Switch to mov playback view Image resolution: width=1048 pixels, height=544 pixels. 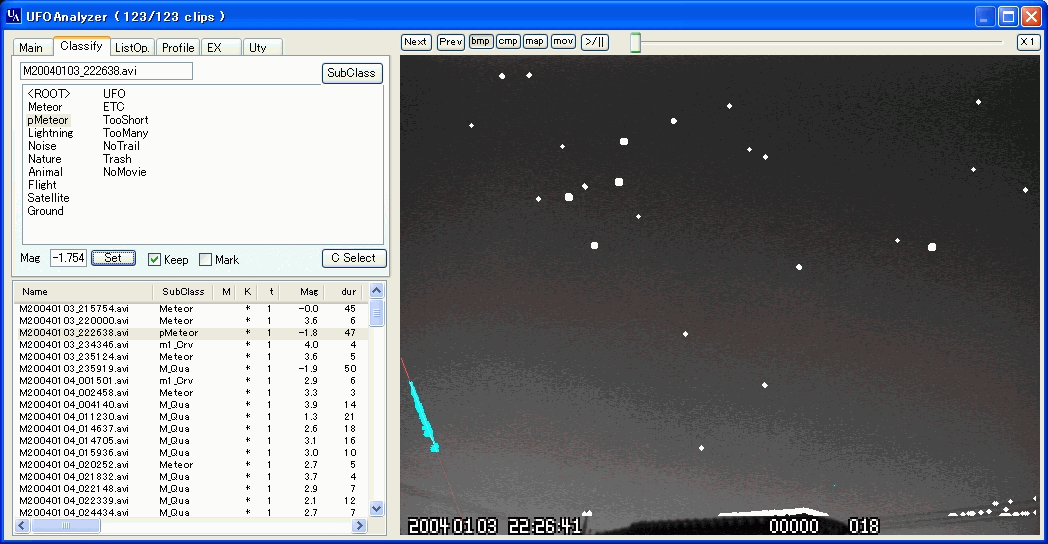pos(563,42)
